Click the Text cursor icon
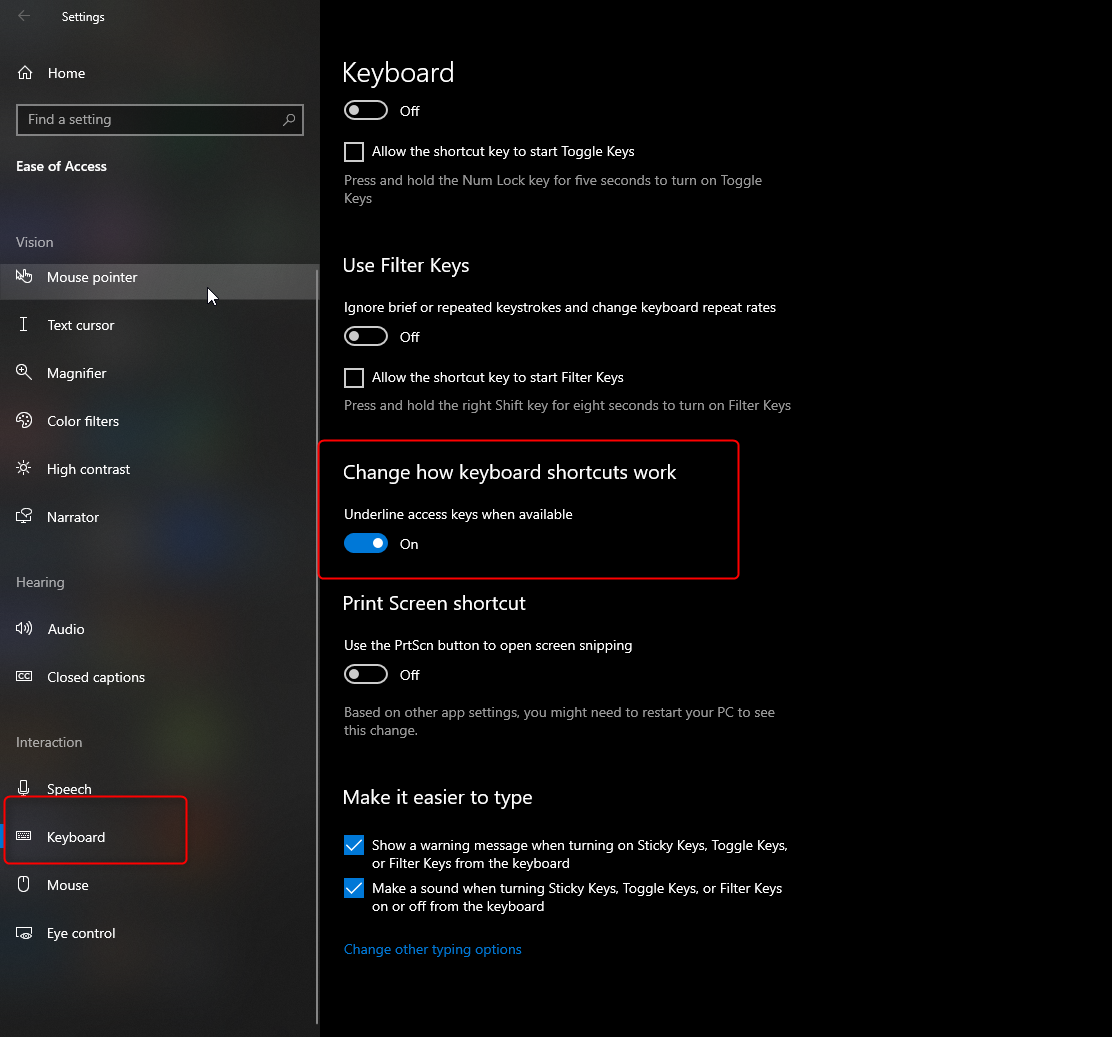 point(24,324)
